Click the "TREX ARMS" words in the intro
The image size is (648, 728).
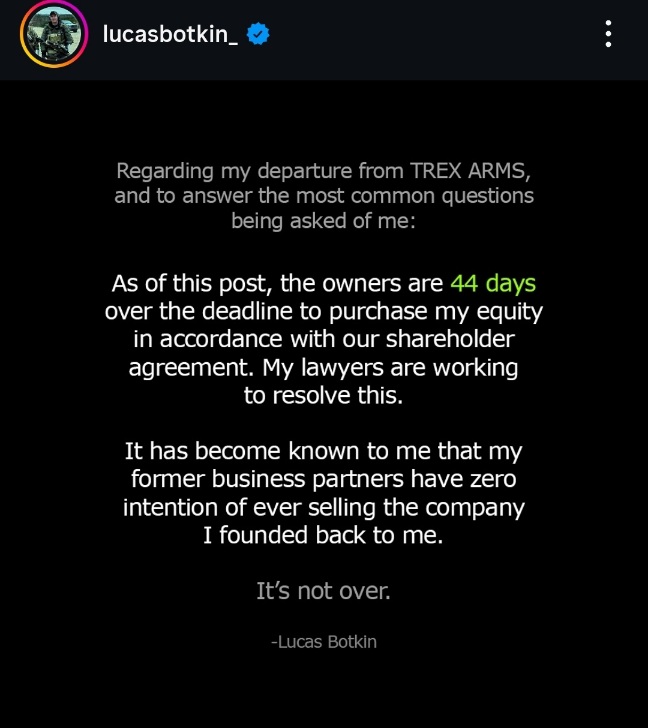[x=470, y=171]
